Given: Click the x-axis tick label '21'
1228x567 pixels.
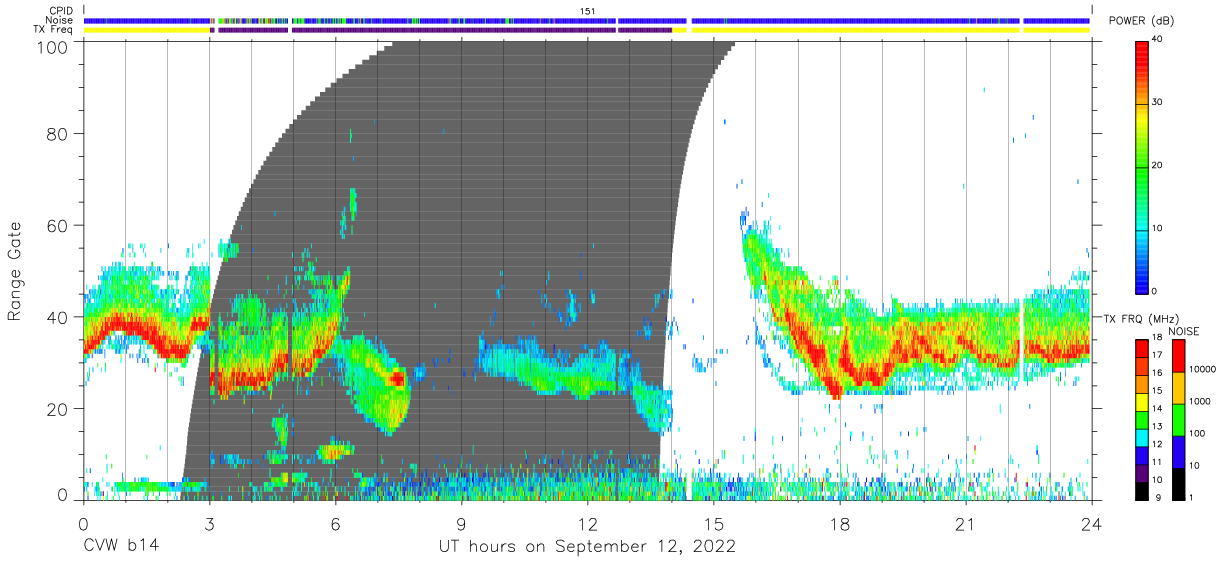Looking at the screenshot, I should (x=965, y=524).
